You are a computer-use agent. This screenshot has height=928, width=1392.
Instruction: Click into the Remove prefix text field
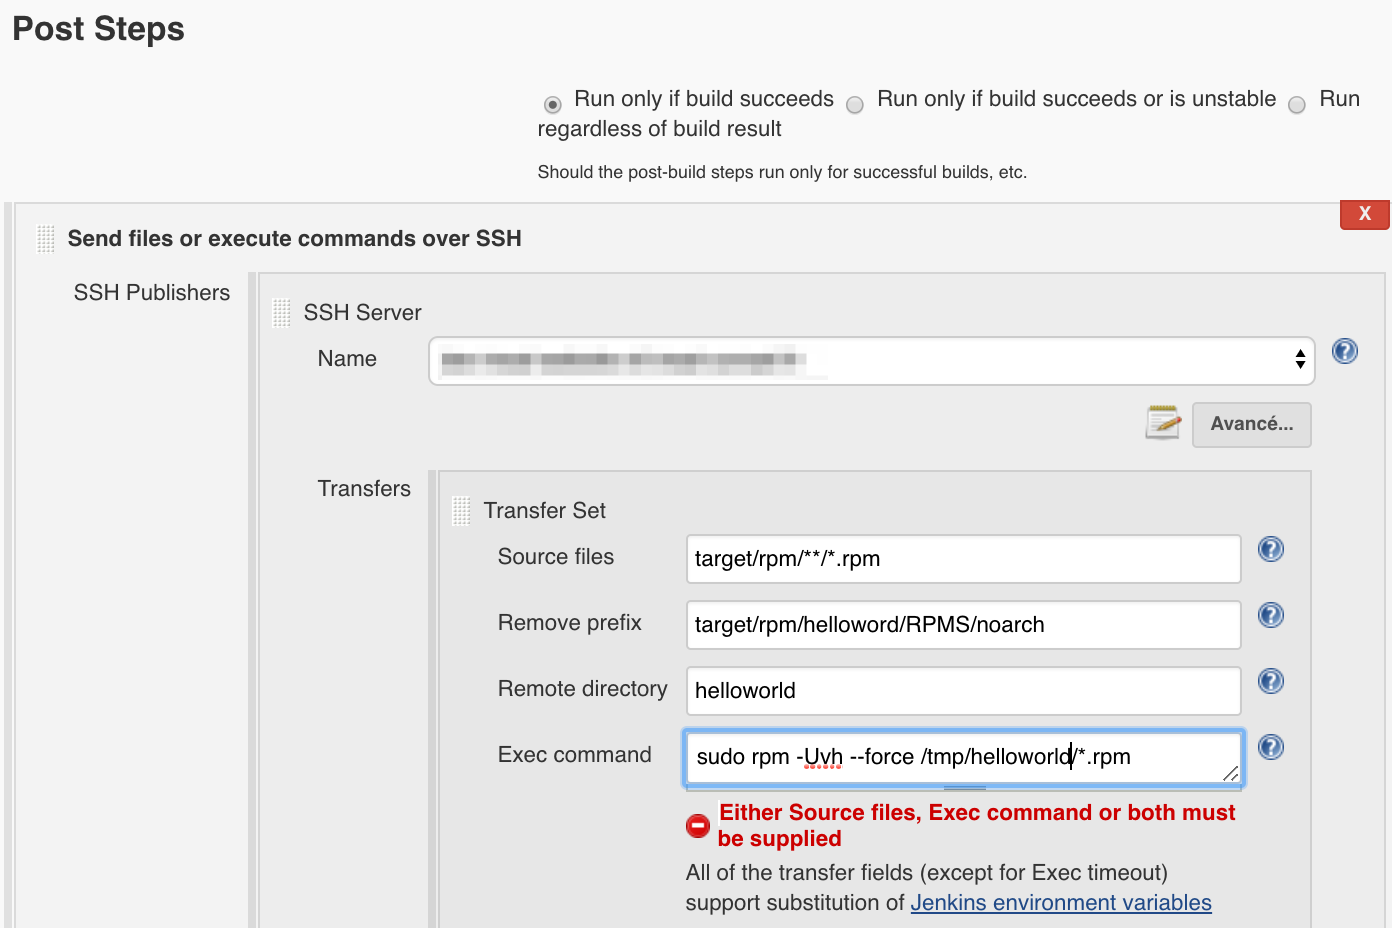[x=962, y=625]
